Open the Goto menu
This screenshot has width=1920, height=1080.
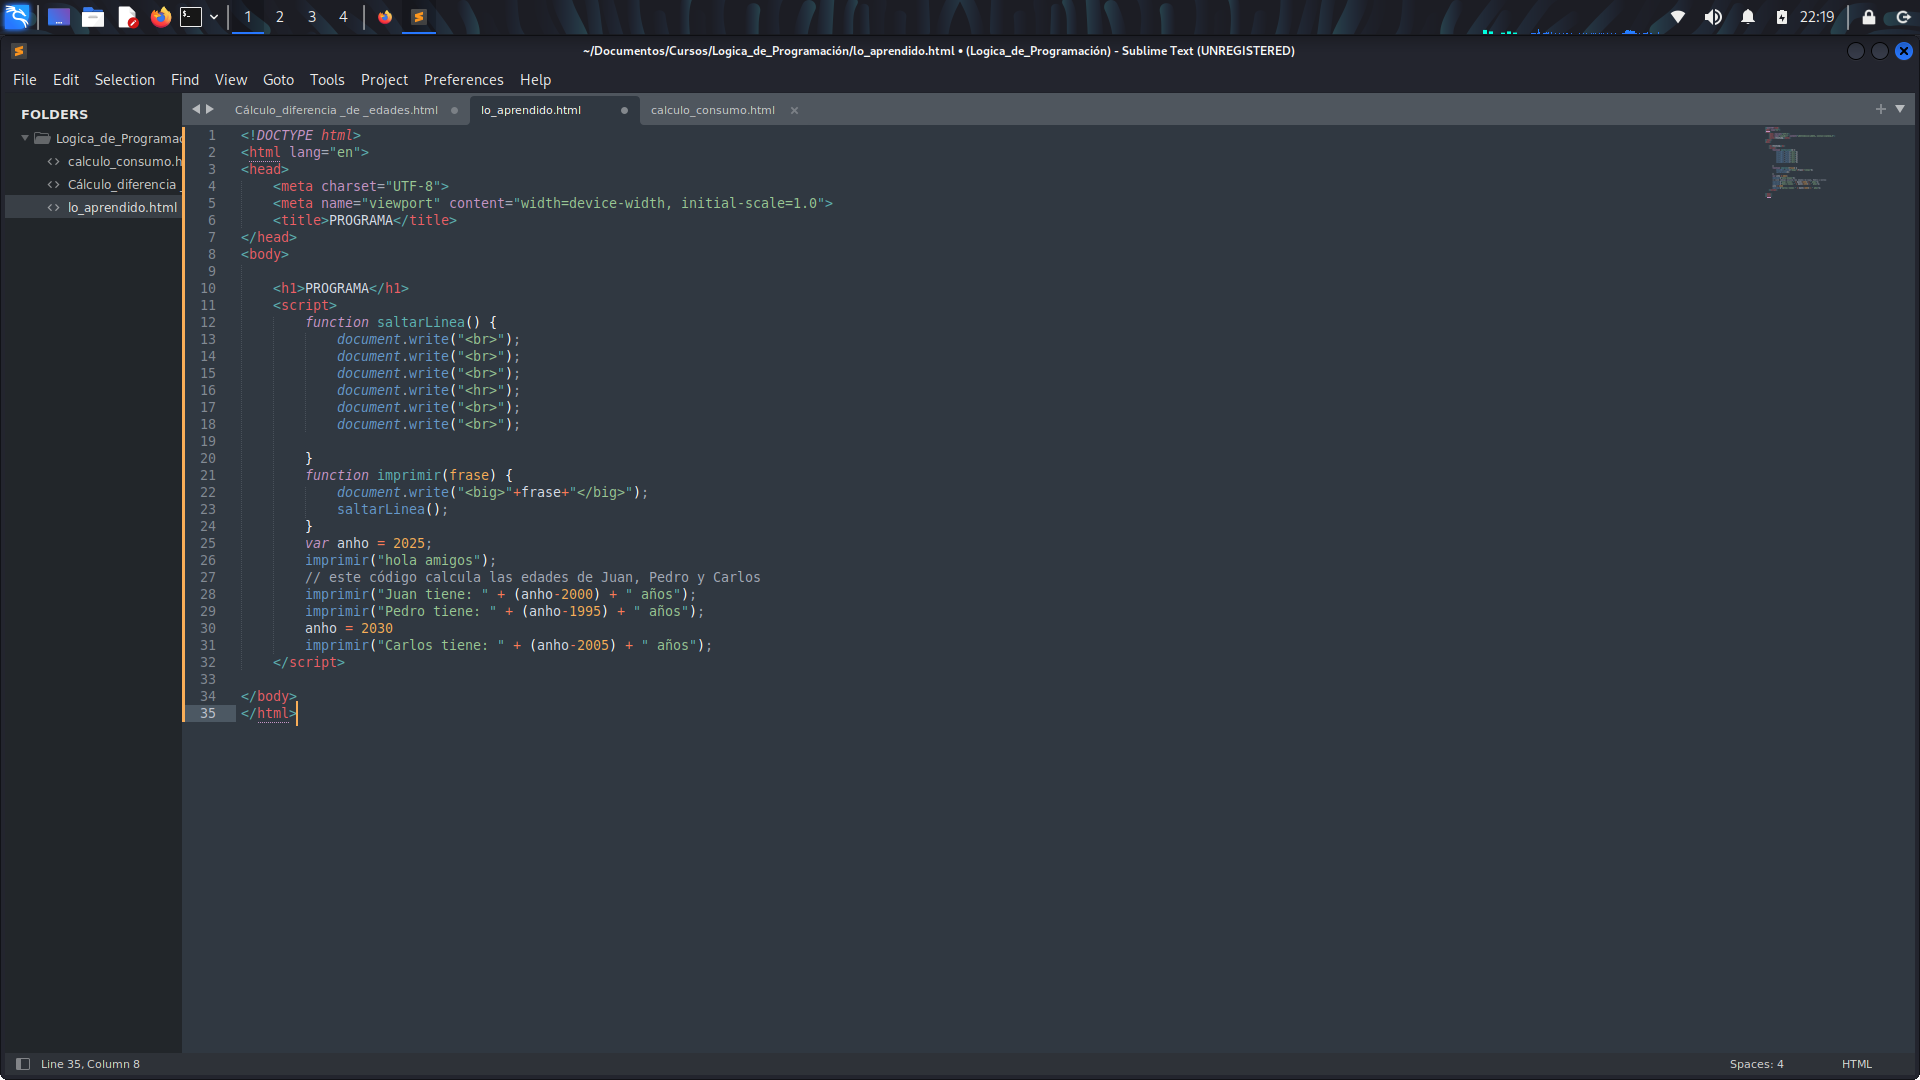click(278, 80)
